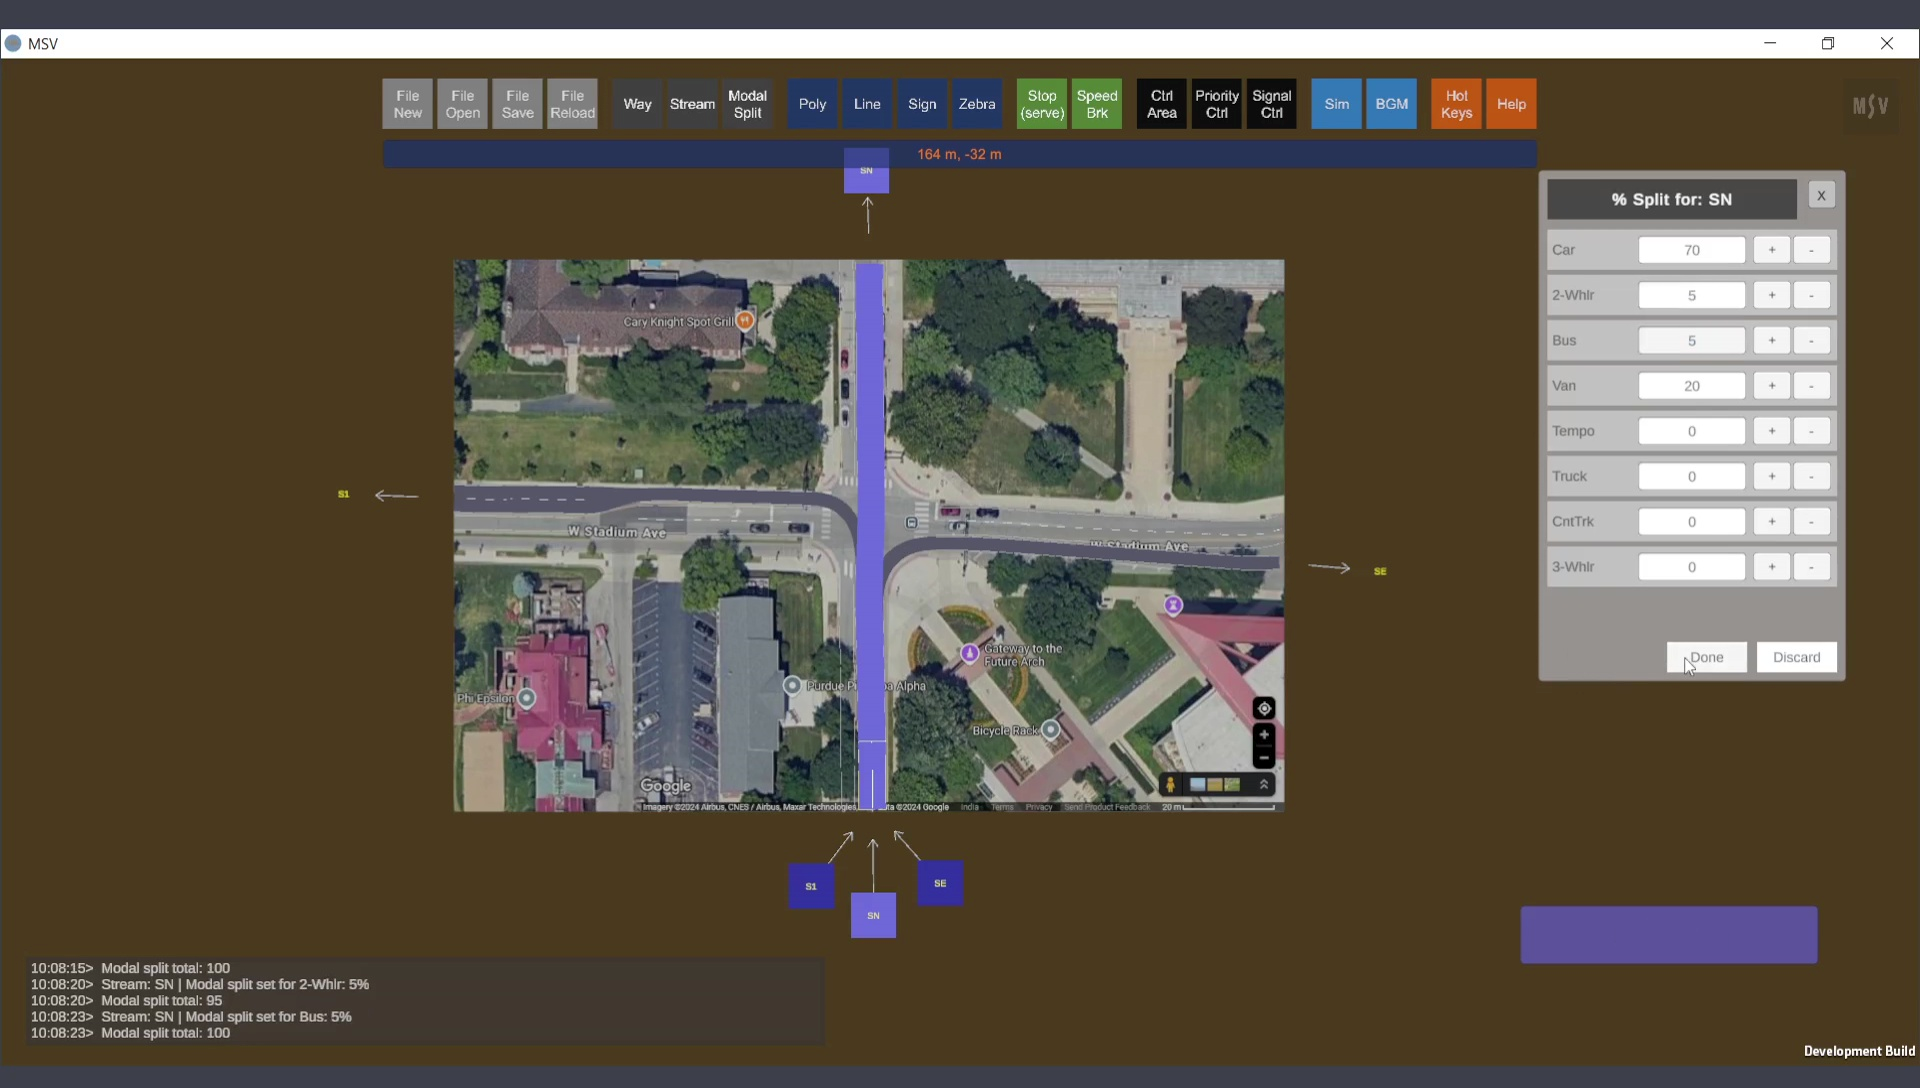Open the Modal Split tool
The height and width of the screenshot is (1088, 1920).
(747, 104)
